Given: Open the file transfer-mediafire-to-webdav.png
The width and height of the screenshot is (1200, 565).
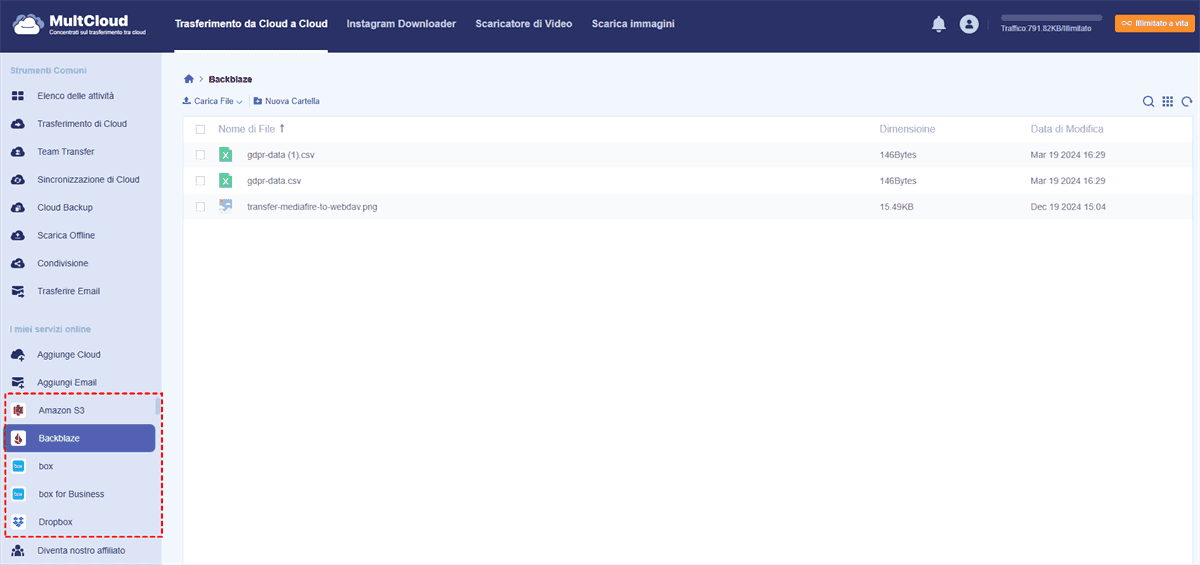Looking at the screenshot, I should 312,207.
